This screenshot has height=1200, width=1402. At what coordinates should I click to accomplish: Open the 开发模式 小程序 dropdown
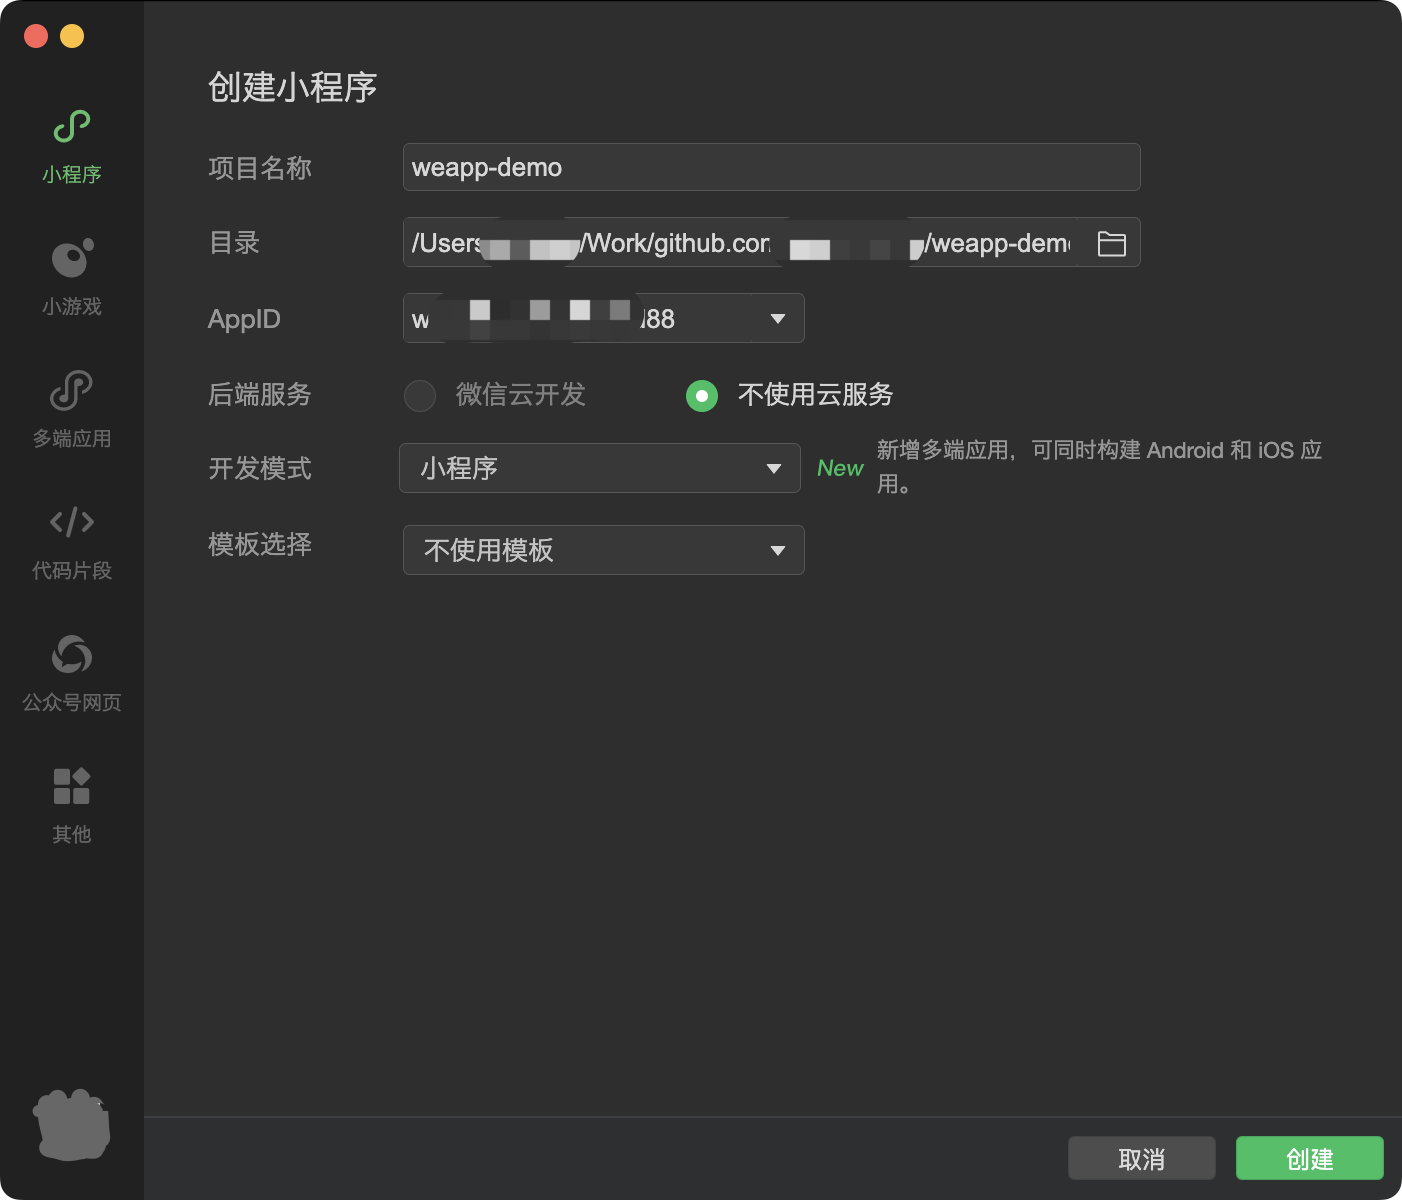tap(600, 468)
